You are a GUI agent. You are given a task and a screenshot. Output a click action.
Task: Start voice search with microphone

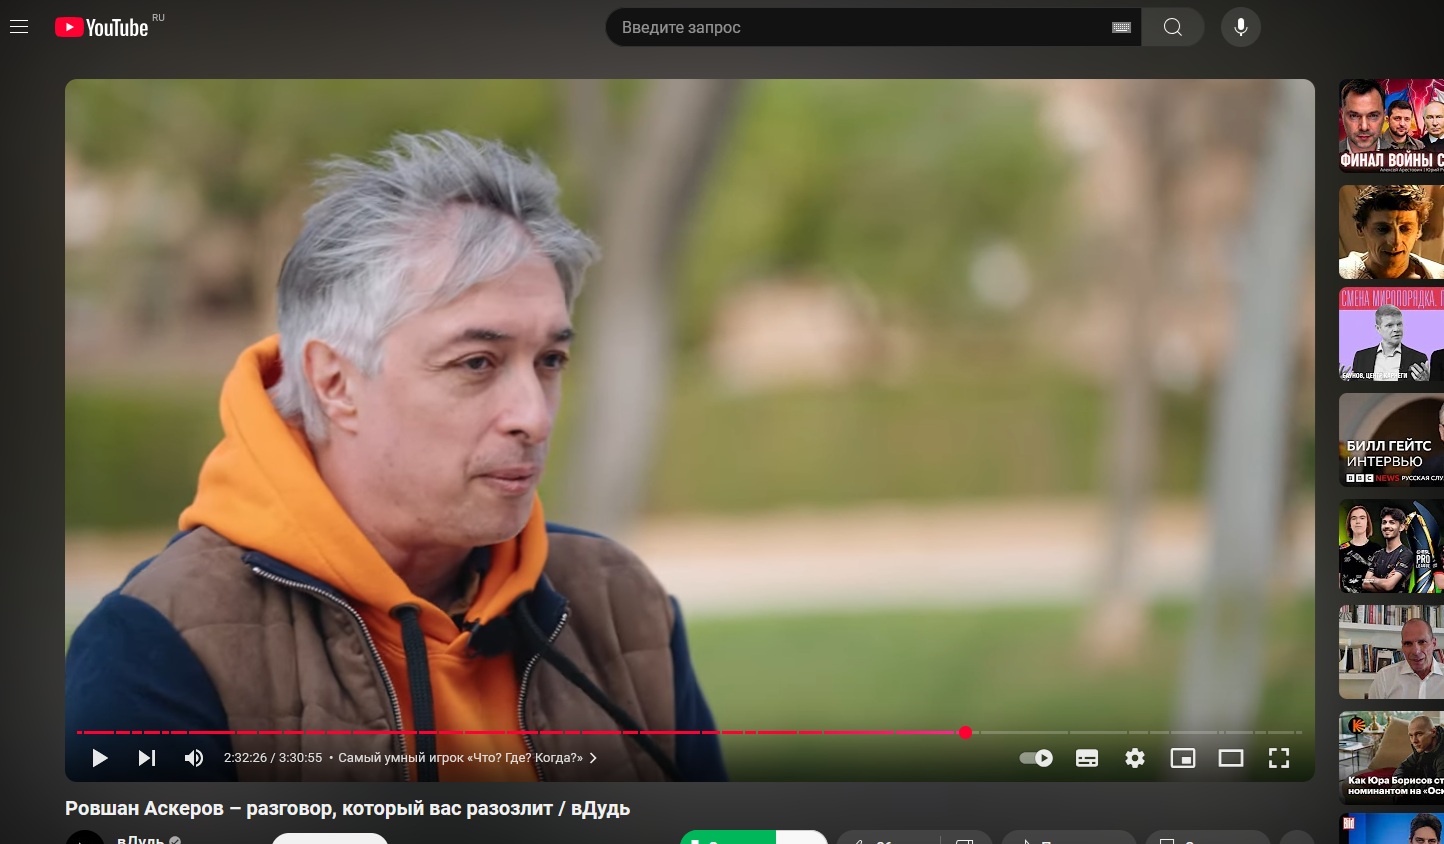point(1240,27)
